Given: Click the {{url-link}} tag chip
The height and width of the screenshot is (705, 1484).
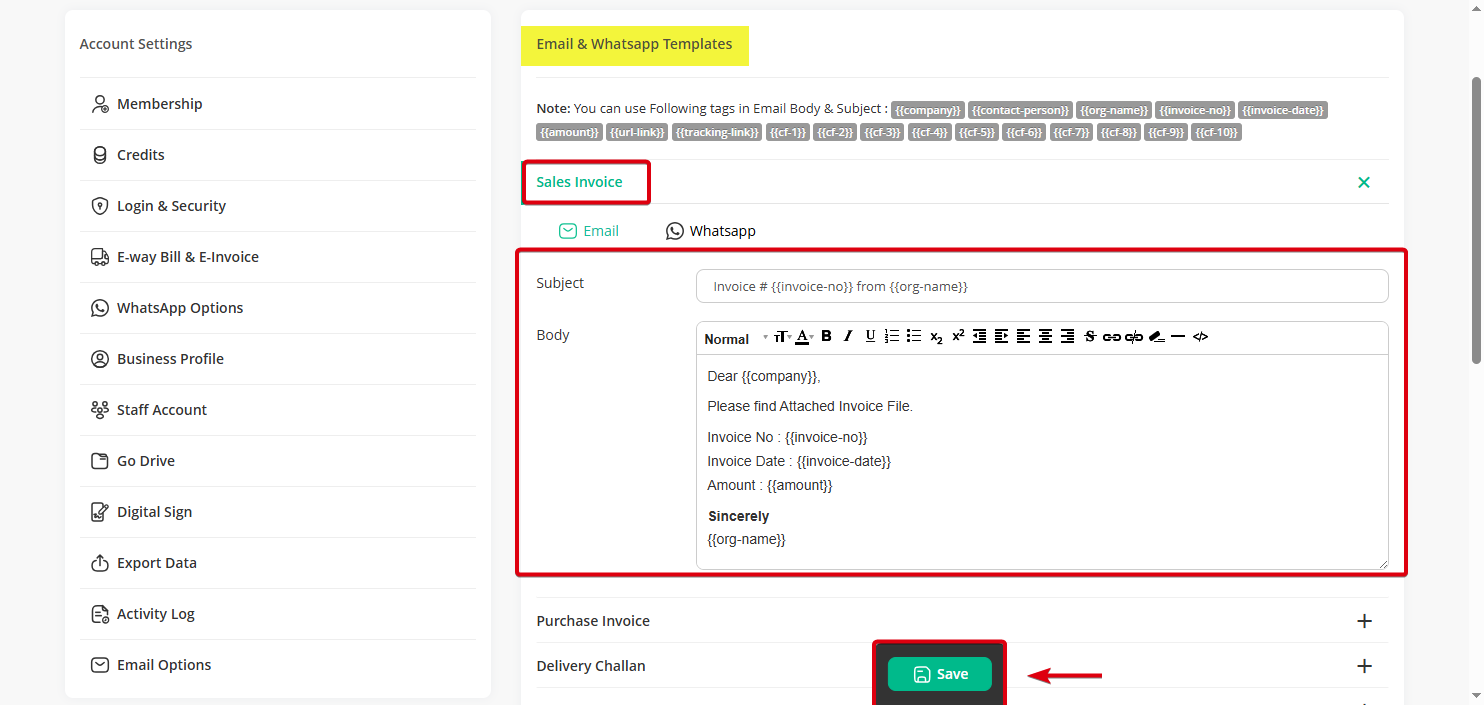Looking at the screenshot, I should tap(637, 132).
